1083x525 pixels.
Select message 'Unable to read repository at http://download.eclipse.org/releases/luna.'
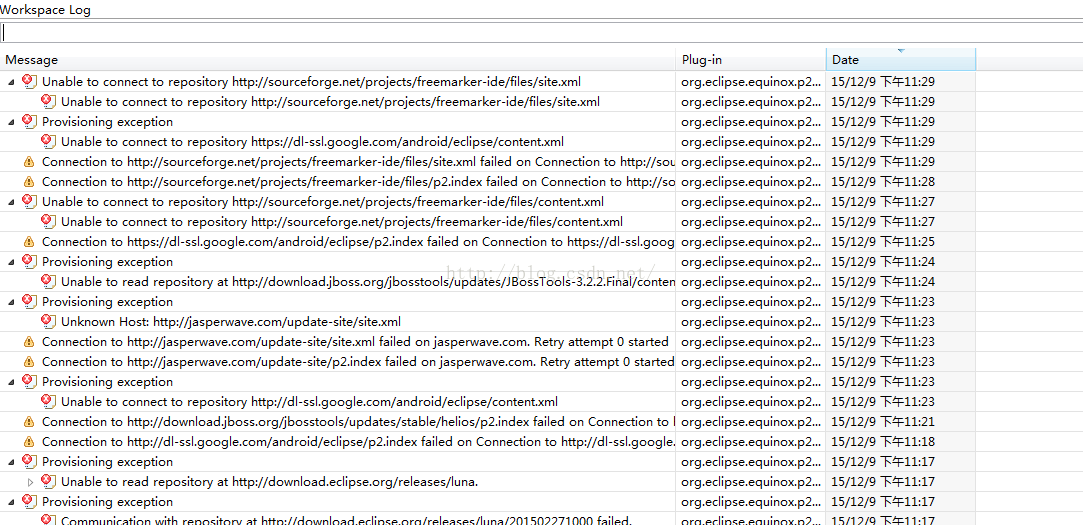[269, 482]
